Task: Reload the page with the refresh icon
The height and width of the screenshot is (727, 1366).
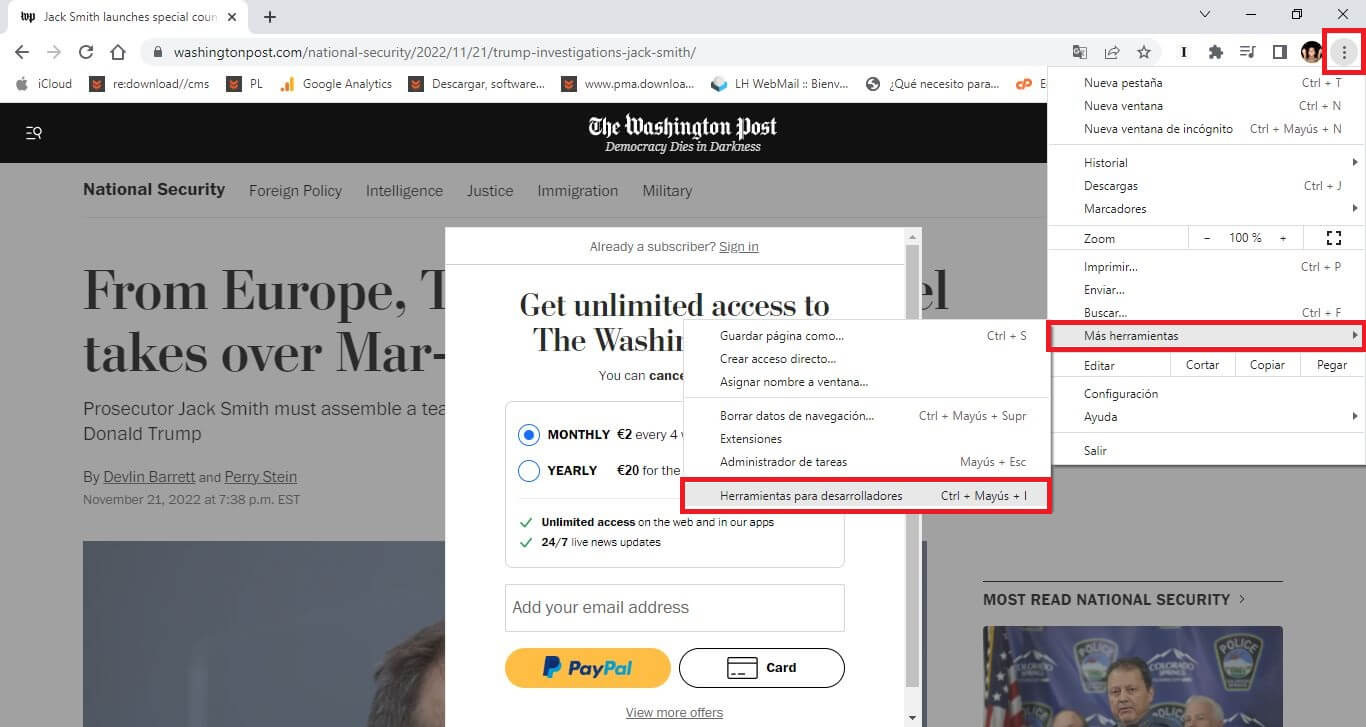Action: [86, 52]
